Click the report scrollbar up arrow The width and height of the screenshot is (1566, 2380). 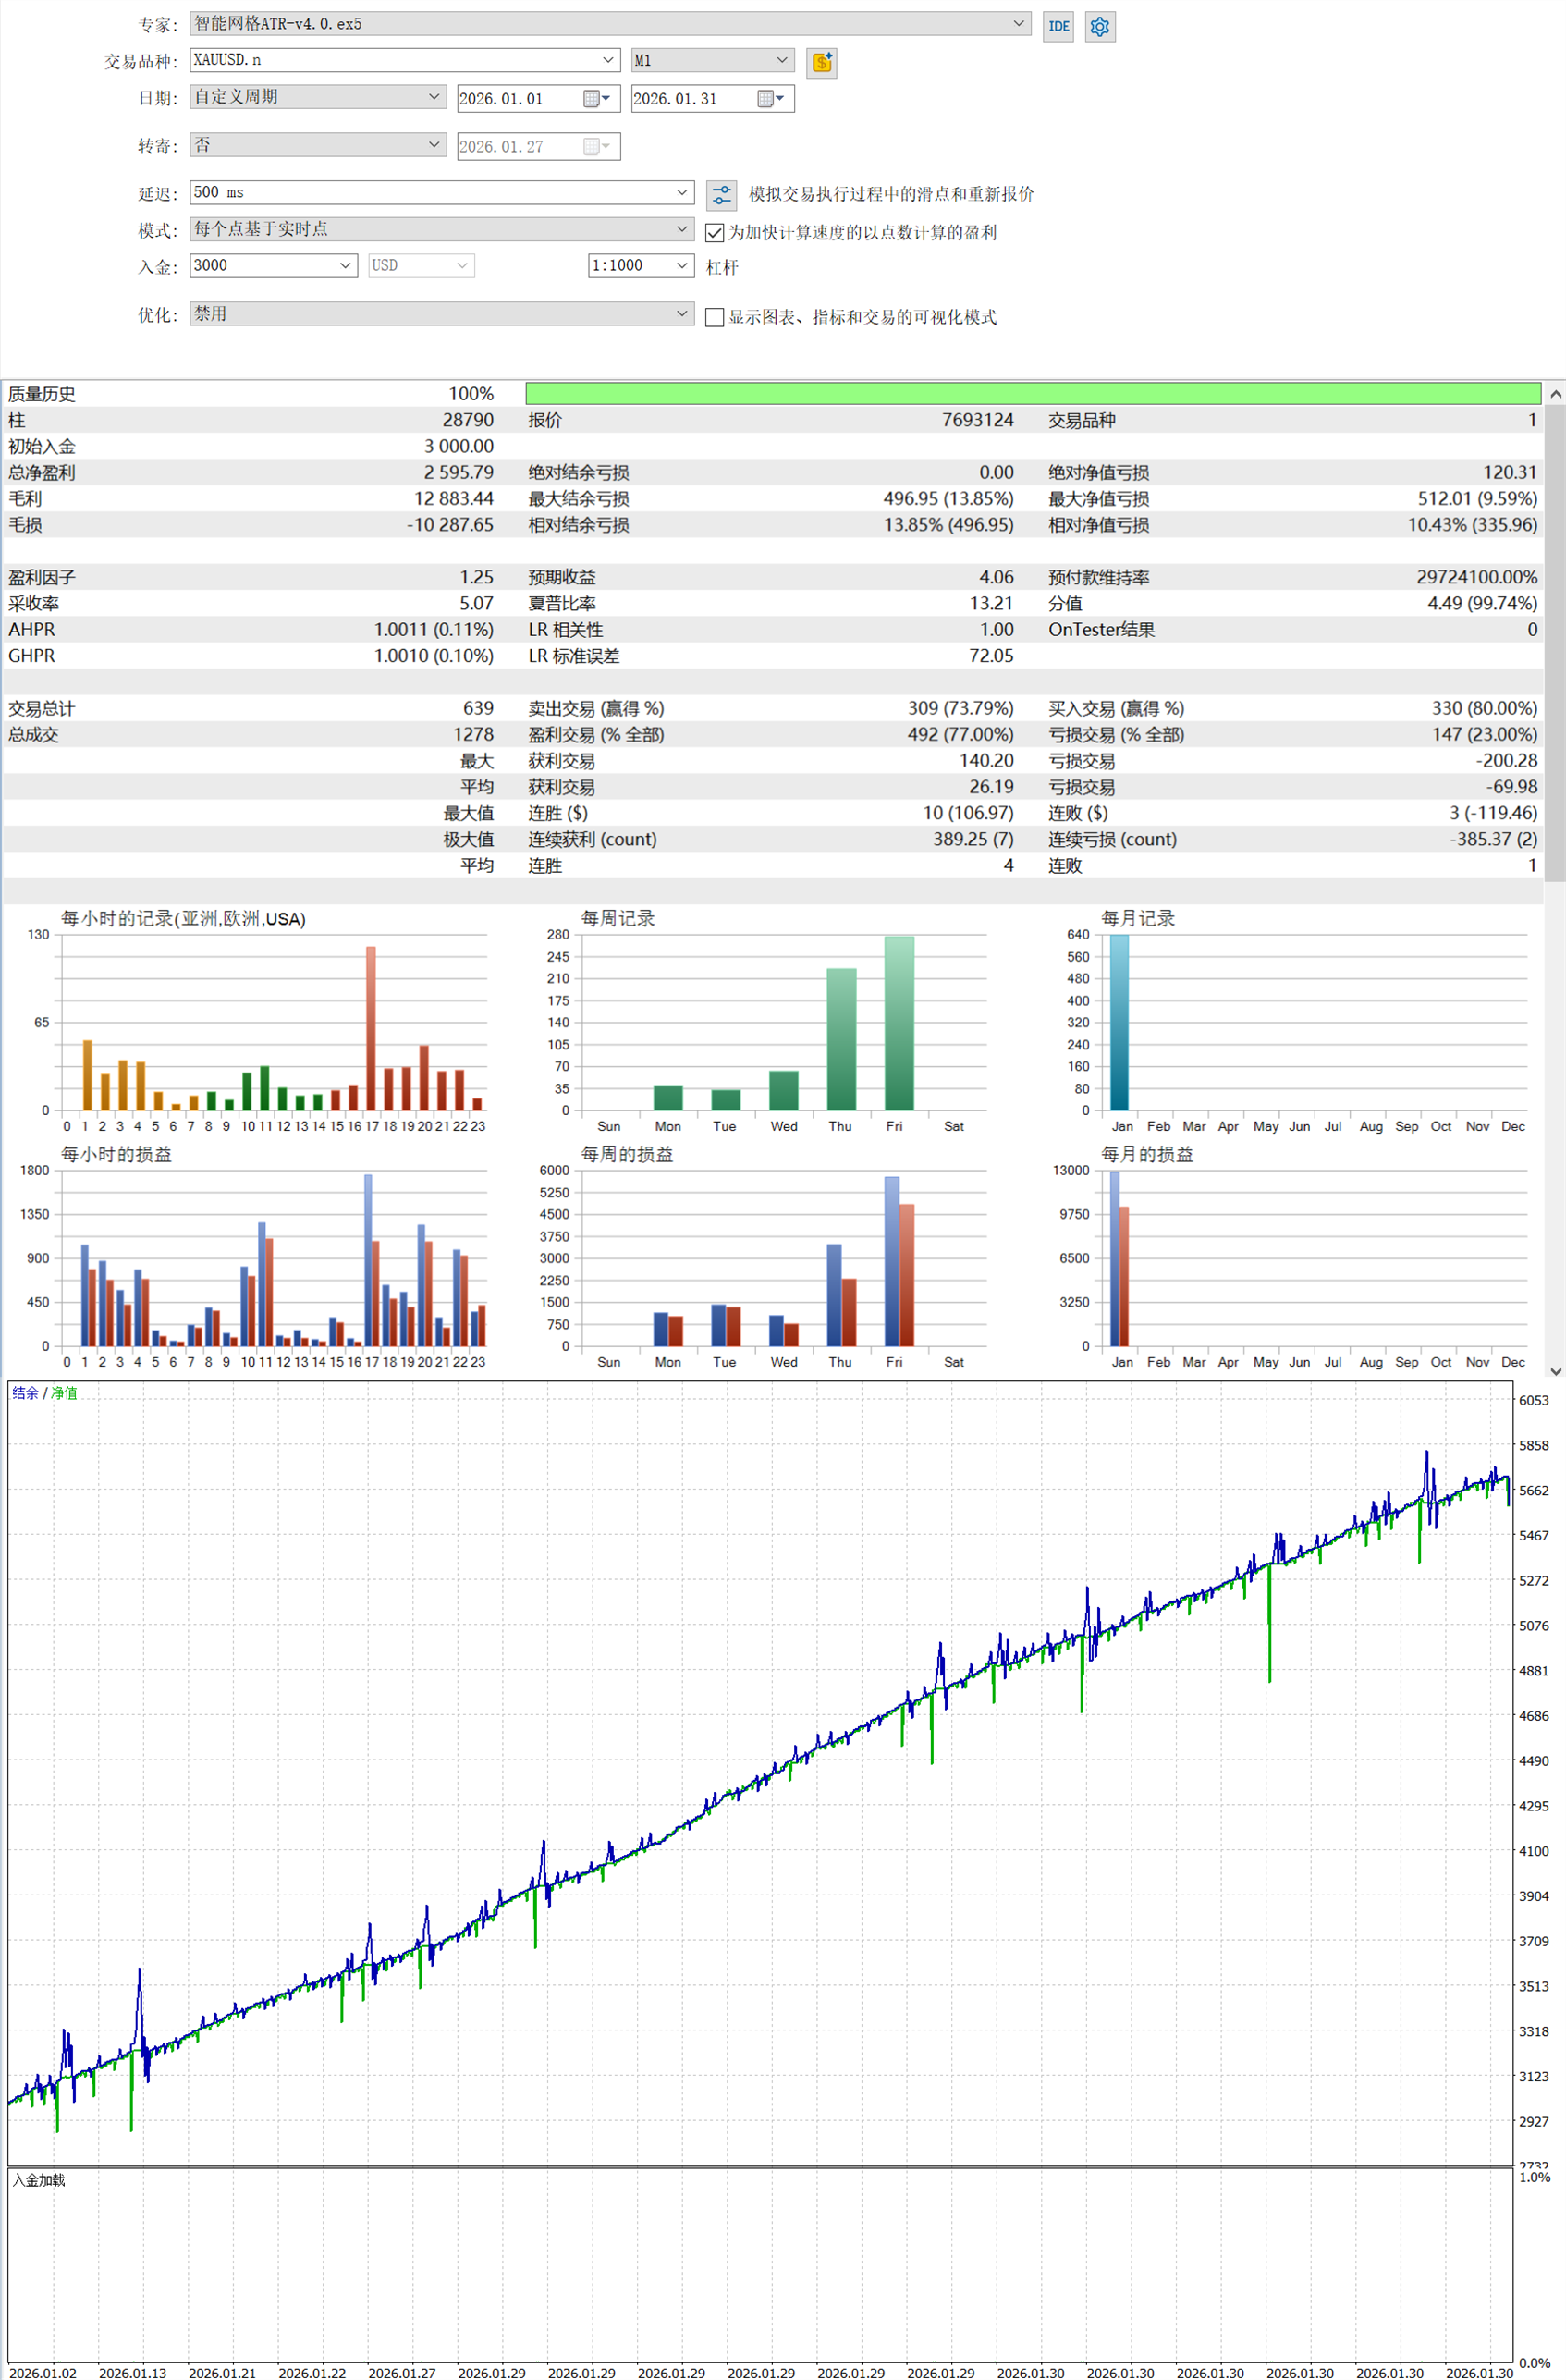coord(1555,394)
